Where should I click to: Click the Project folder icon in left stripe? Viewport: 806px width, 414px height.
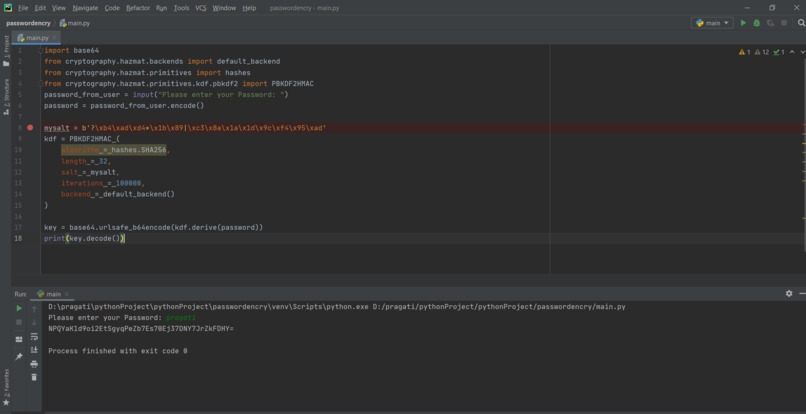pos(6,64)
